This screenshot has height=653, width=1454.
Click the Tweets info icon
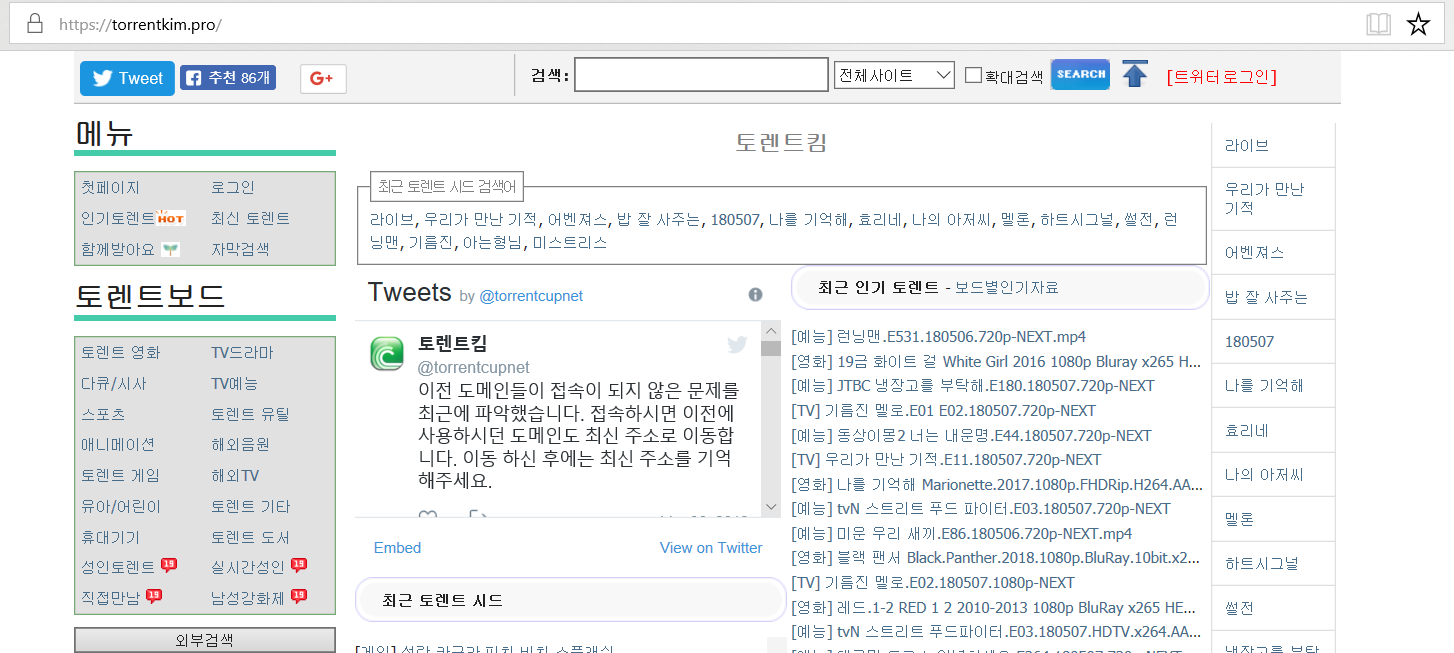[x=755, y=294]
